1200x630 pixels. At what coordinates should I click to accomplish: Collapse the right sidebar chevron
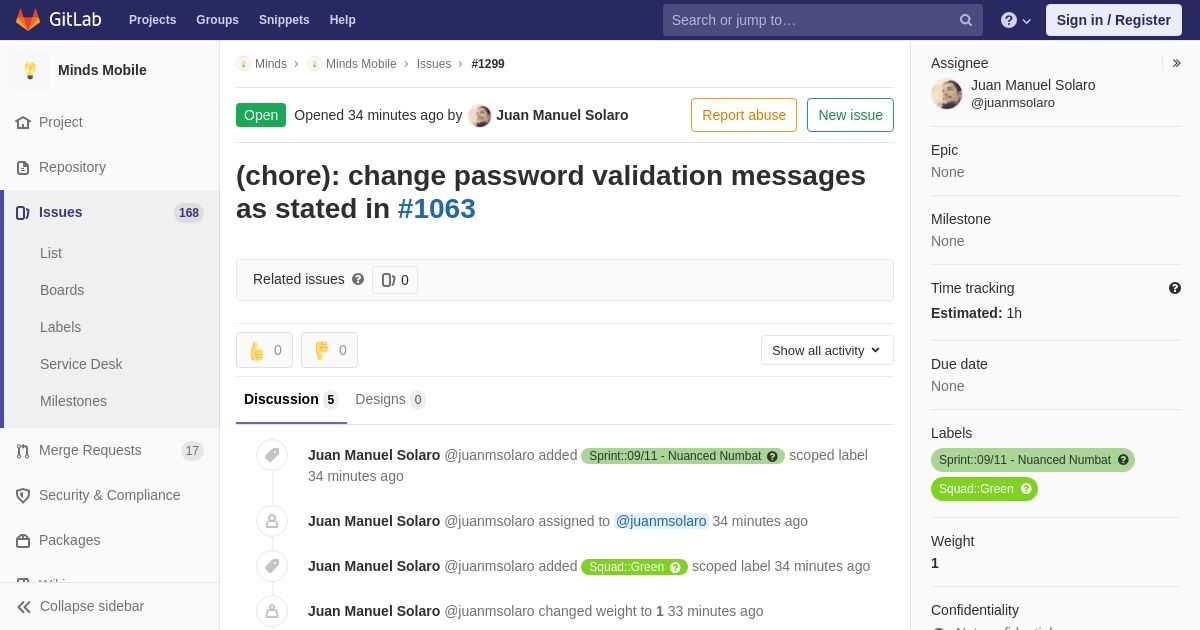(1176, 63)
